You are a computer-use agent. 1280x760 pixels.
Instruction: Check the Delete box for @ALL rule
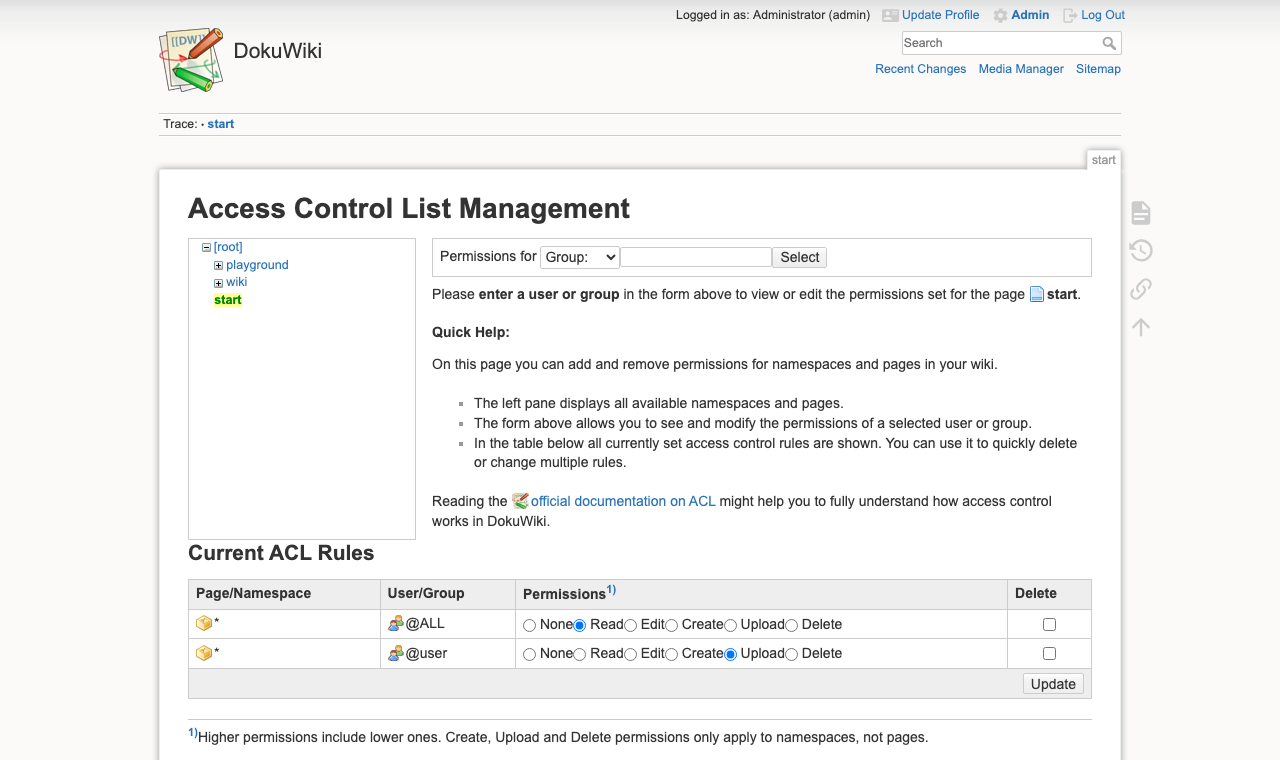pyautogui.click(x=1049, y=624)
